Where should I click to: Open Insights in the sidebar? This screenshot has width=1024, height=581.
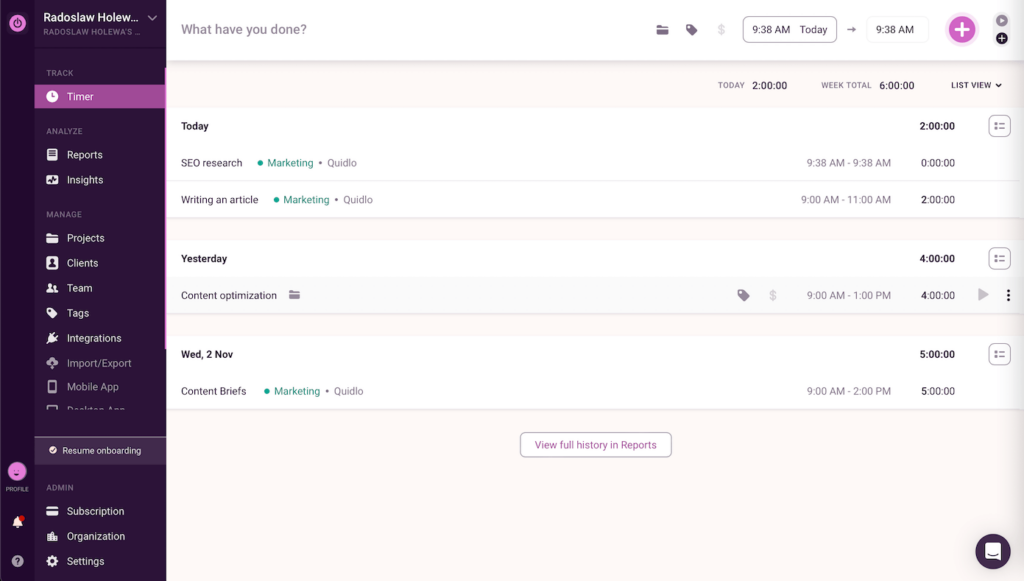point(84,180)
